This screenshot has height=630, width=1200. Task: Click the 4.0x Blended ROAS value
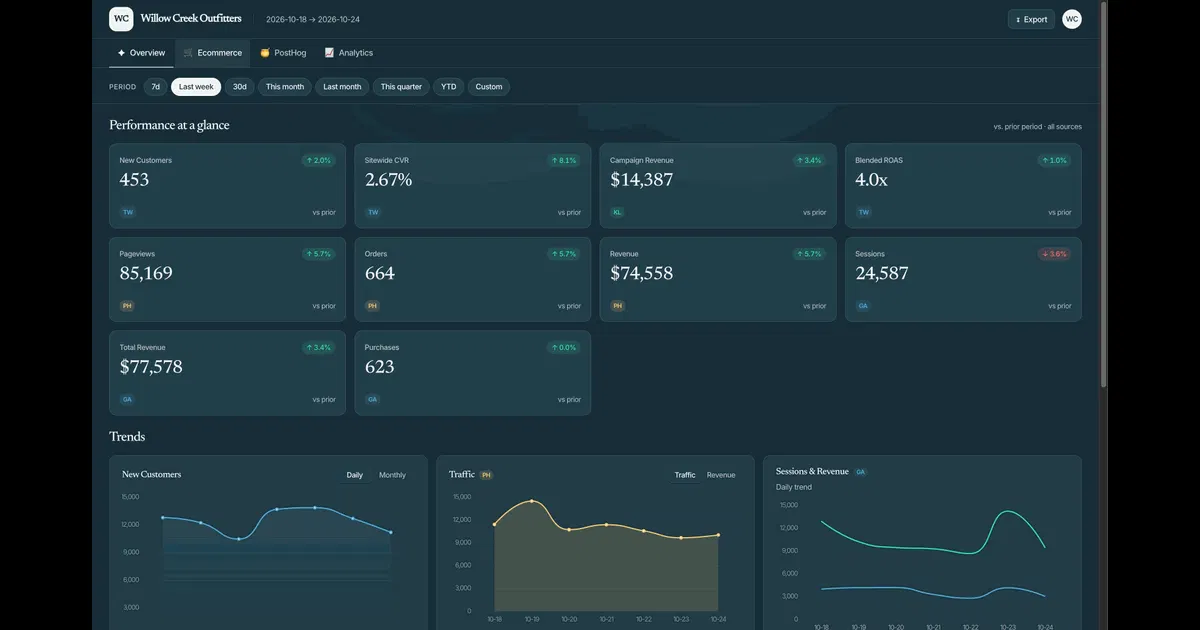click(x=871, y=180)
